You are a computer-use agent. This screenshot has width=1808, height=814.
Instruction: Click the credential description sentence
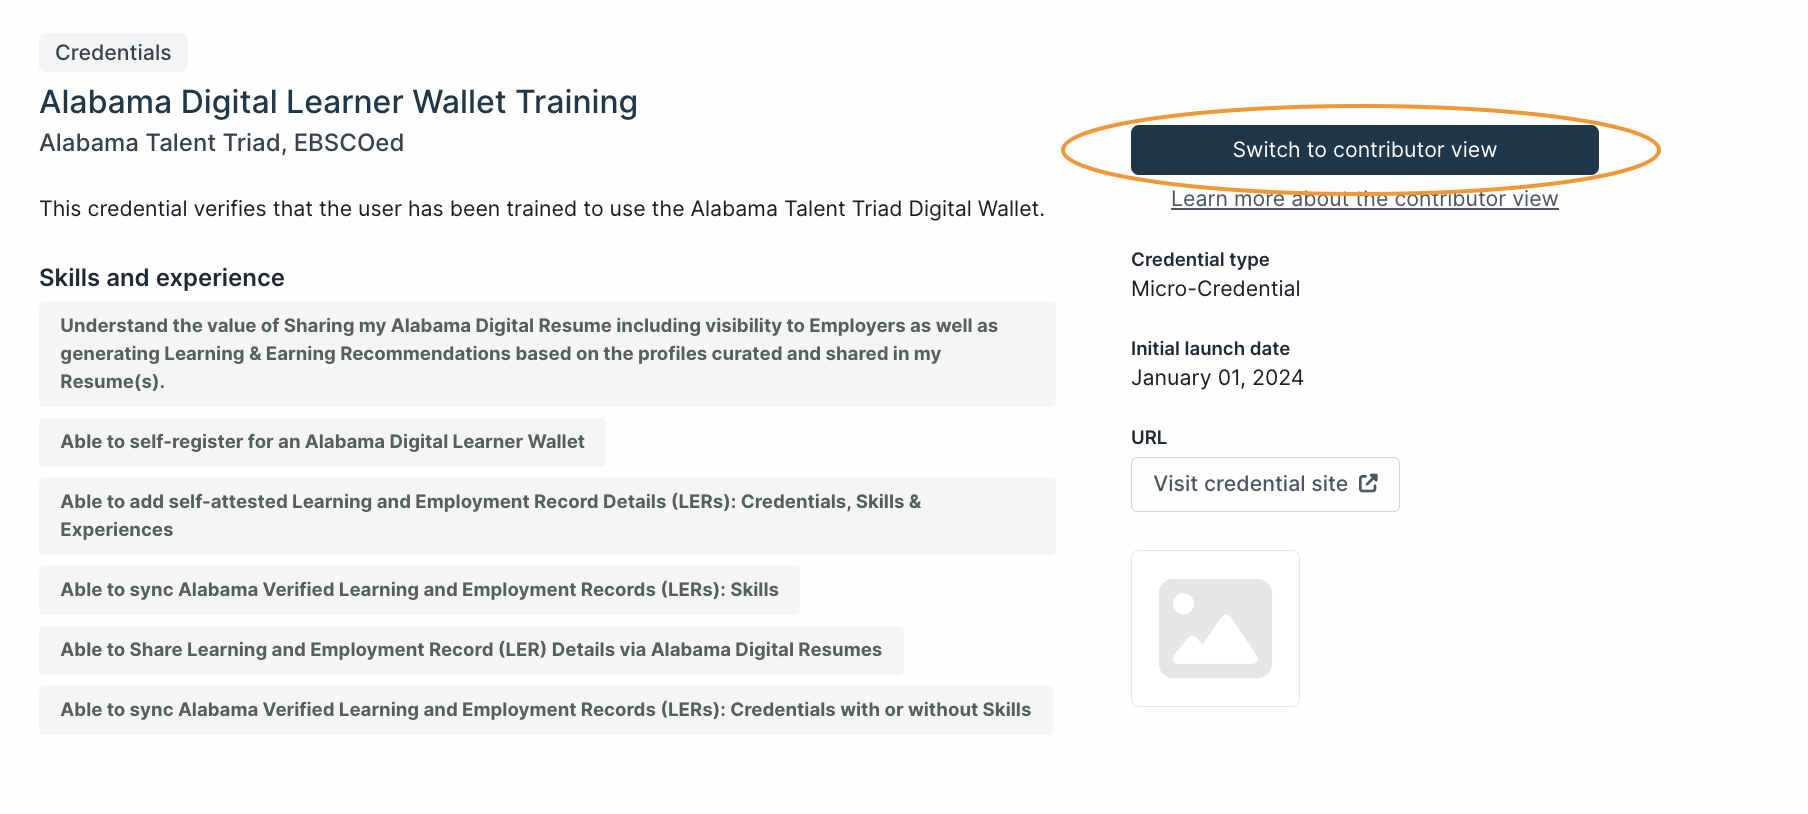(x=541, y=209)
